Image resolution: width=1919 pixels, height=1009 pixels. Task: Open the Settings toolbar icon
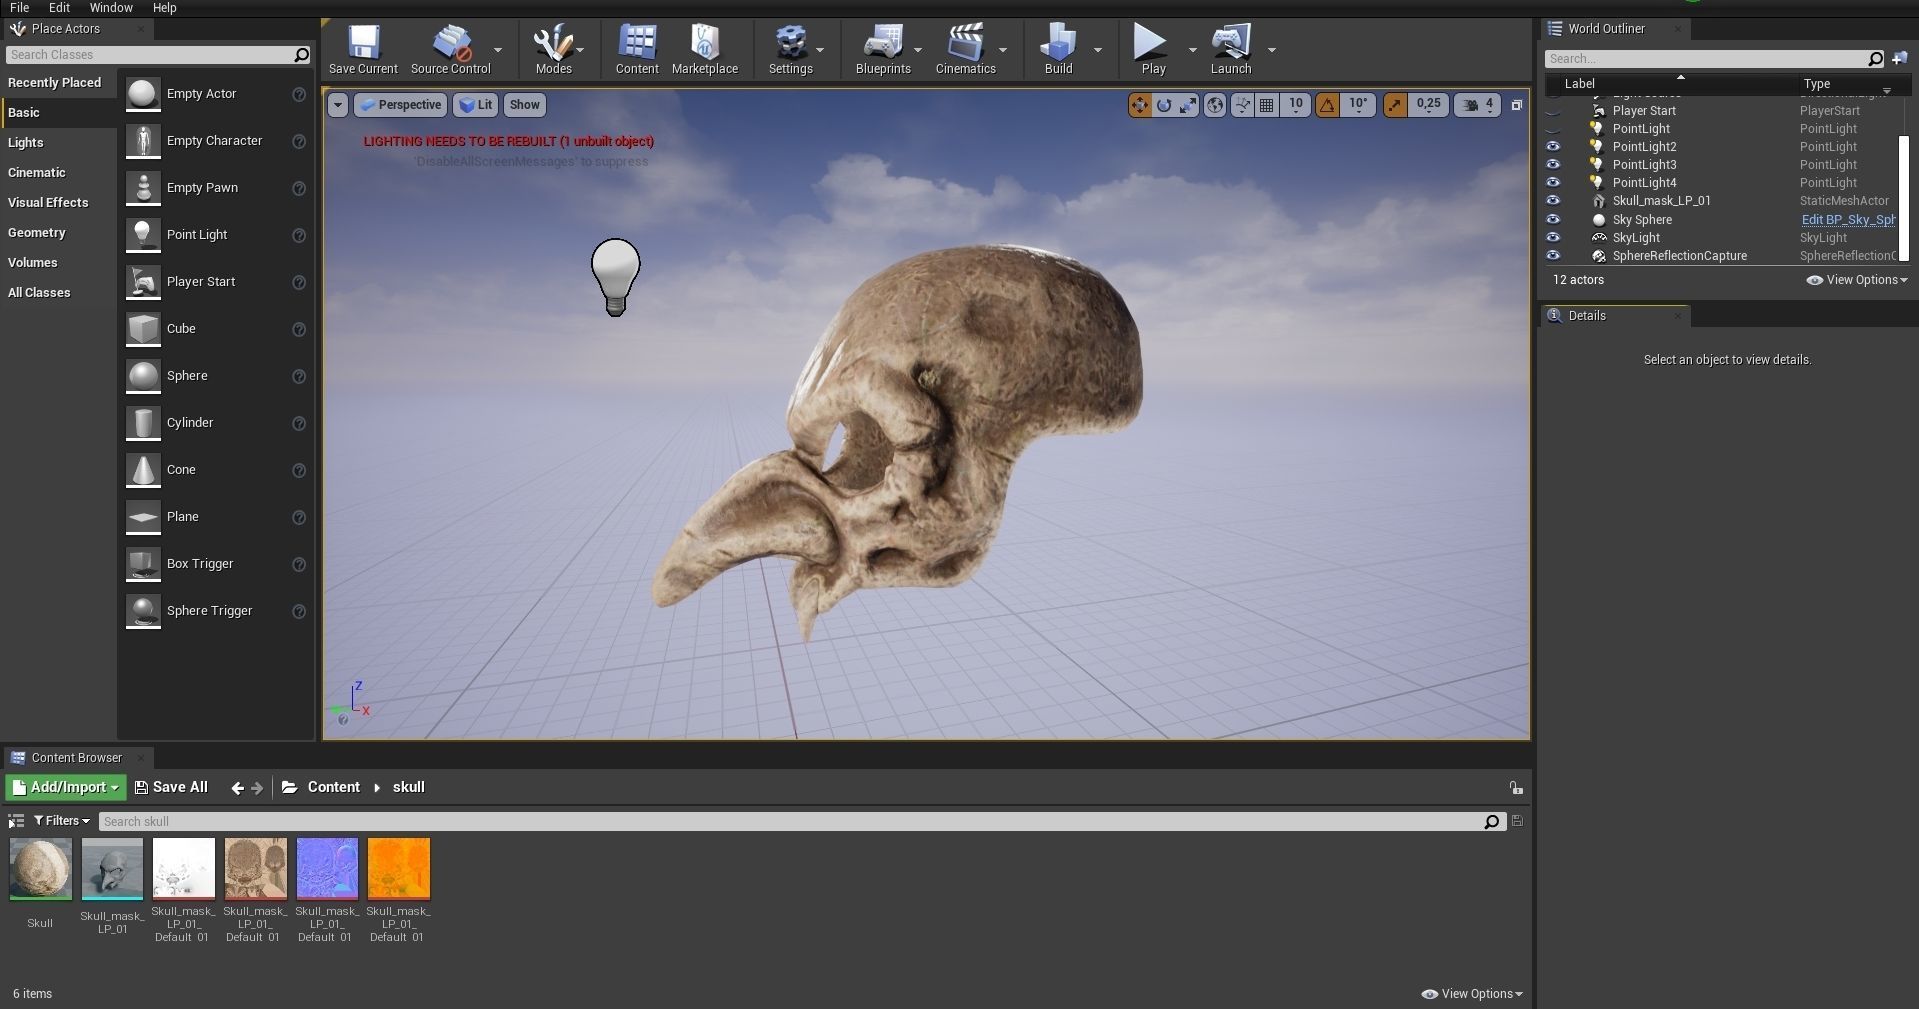[x=791, y=43]
